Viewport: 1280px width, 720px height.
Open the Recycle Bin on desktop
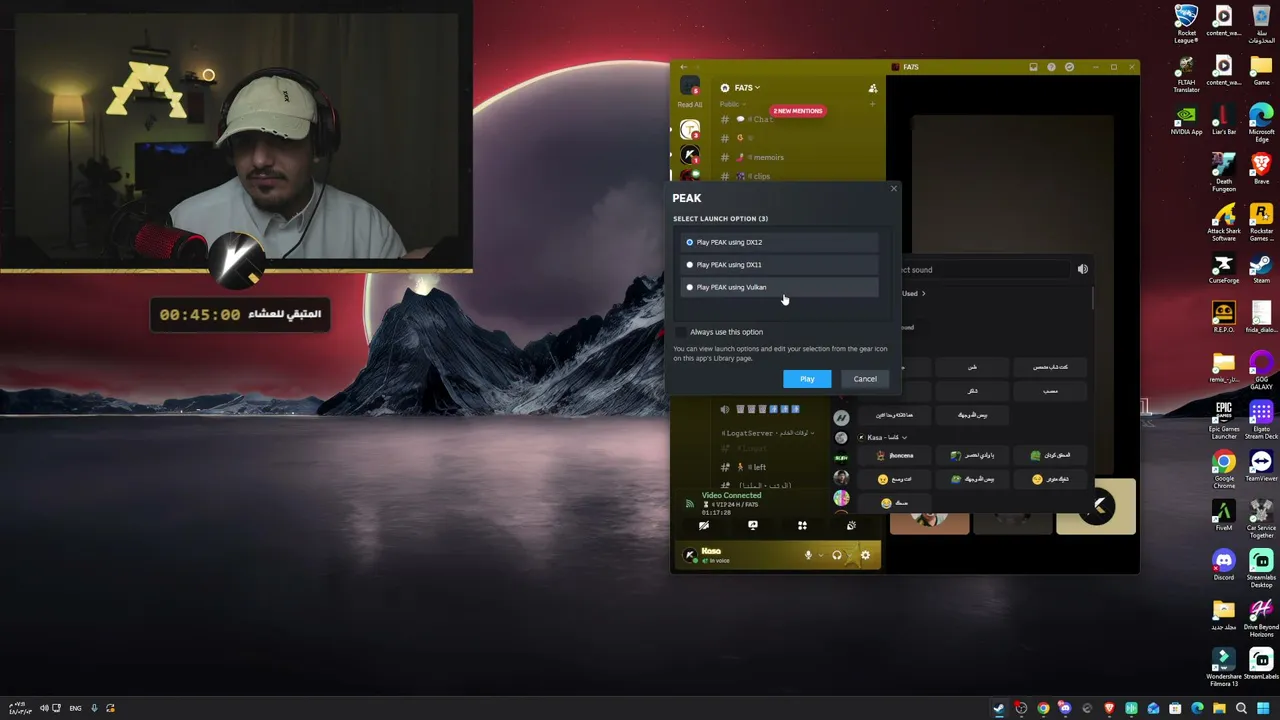point(1261,25)
